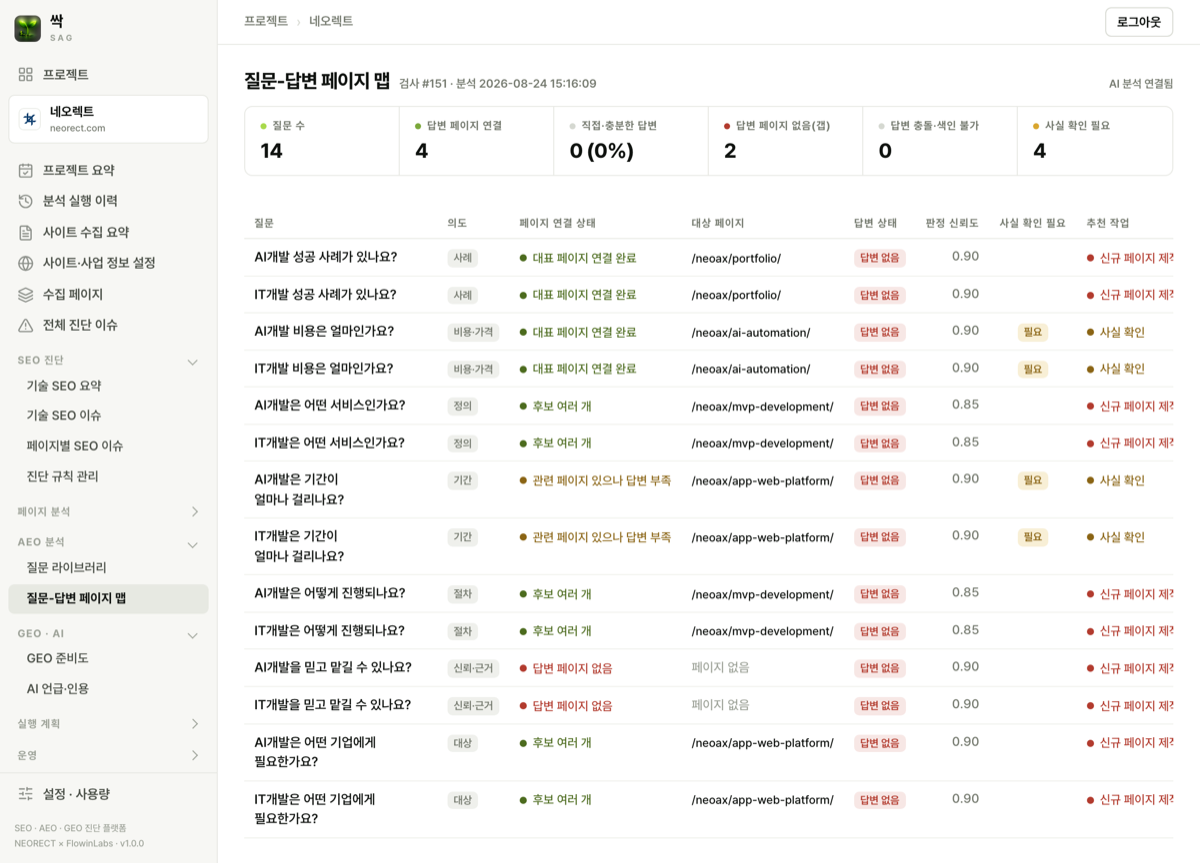Viewport: 1200px width, 863px height.
Task: Click 답변 없음 badge in AI개발 성공 사례 row
Action: click(880, 258)
